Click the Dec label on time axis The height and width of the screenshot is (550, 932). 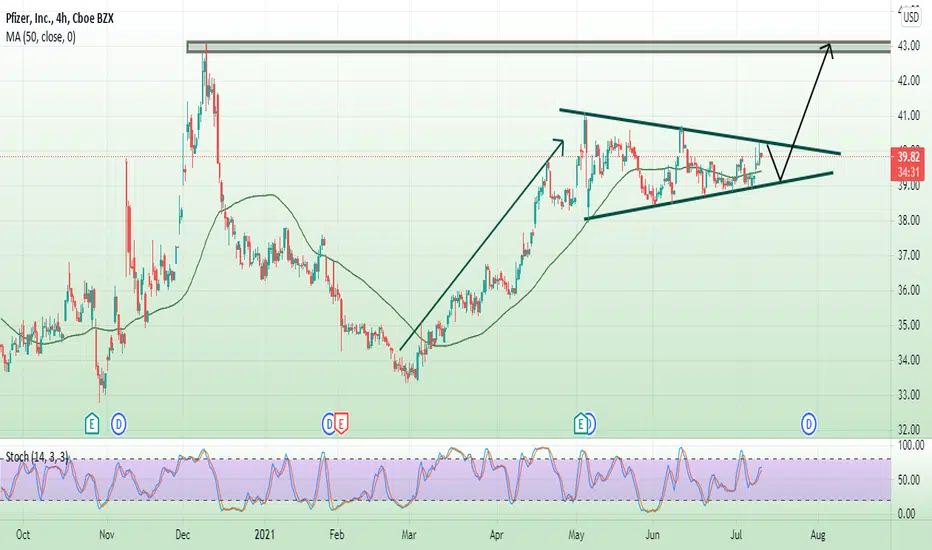pyautogui.click(x=183, y=535)
